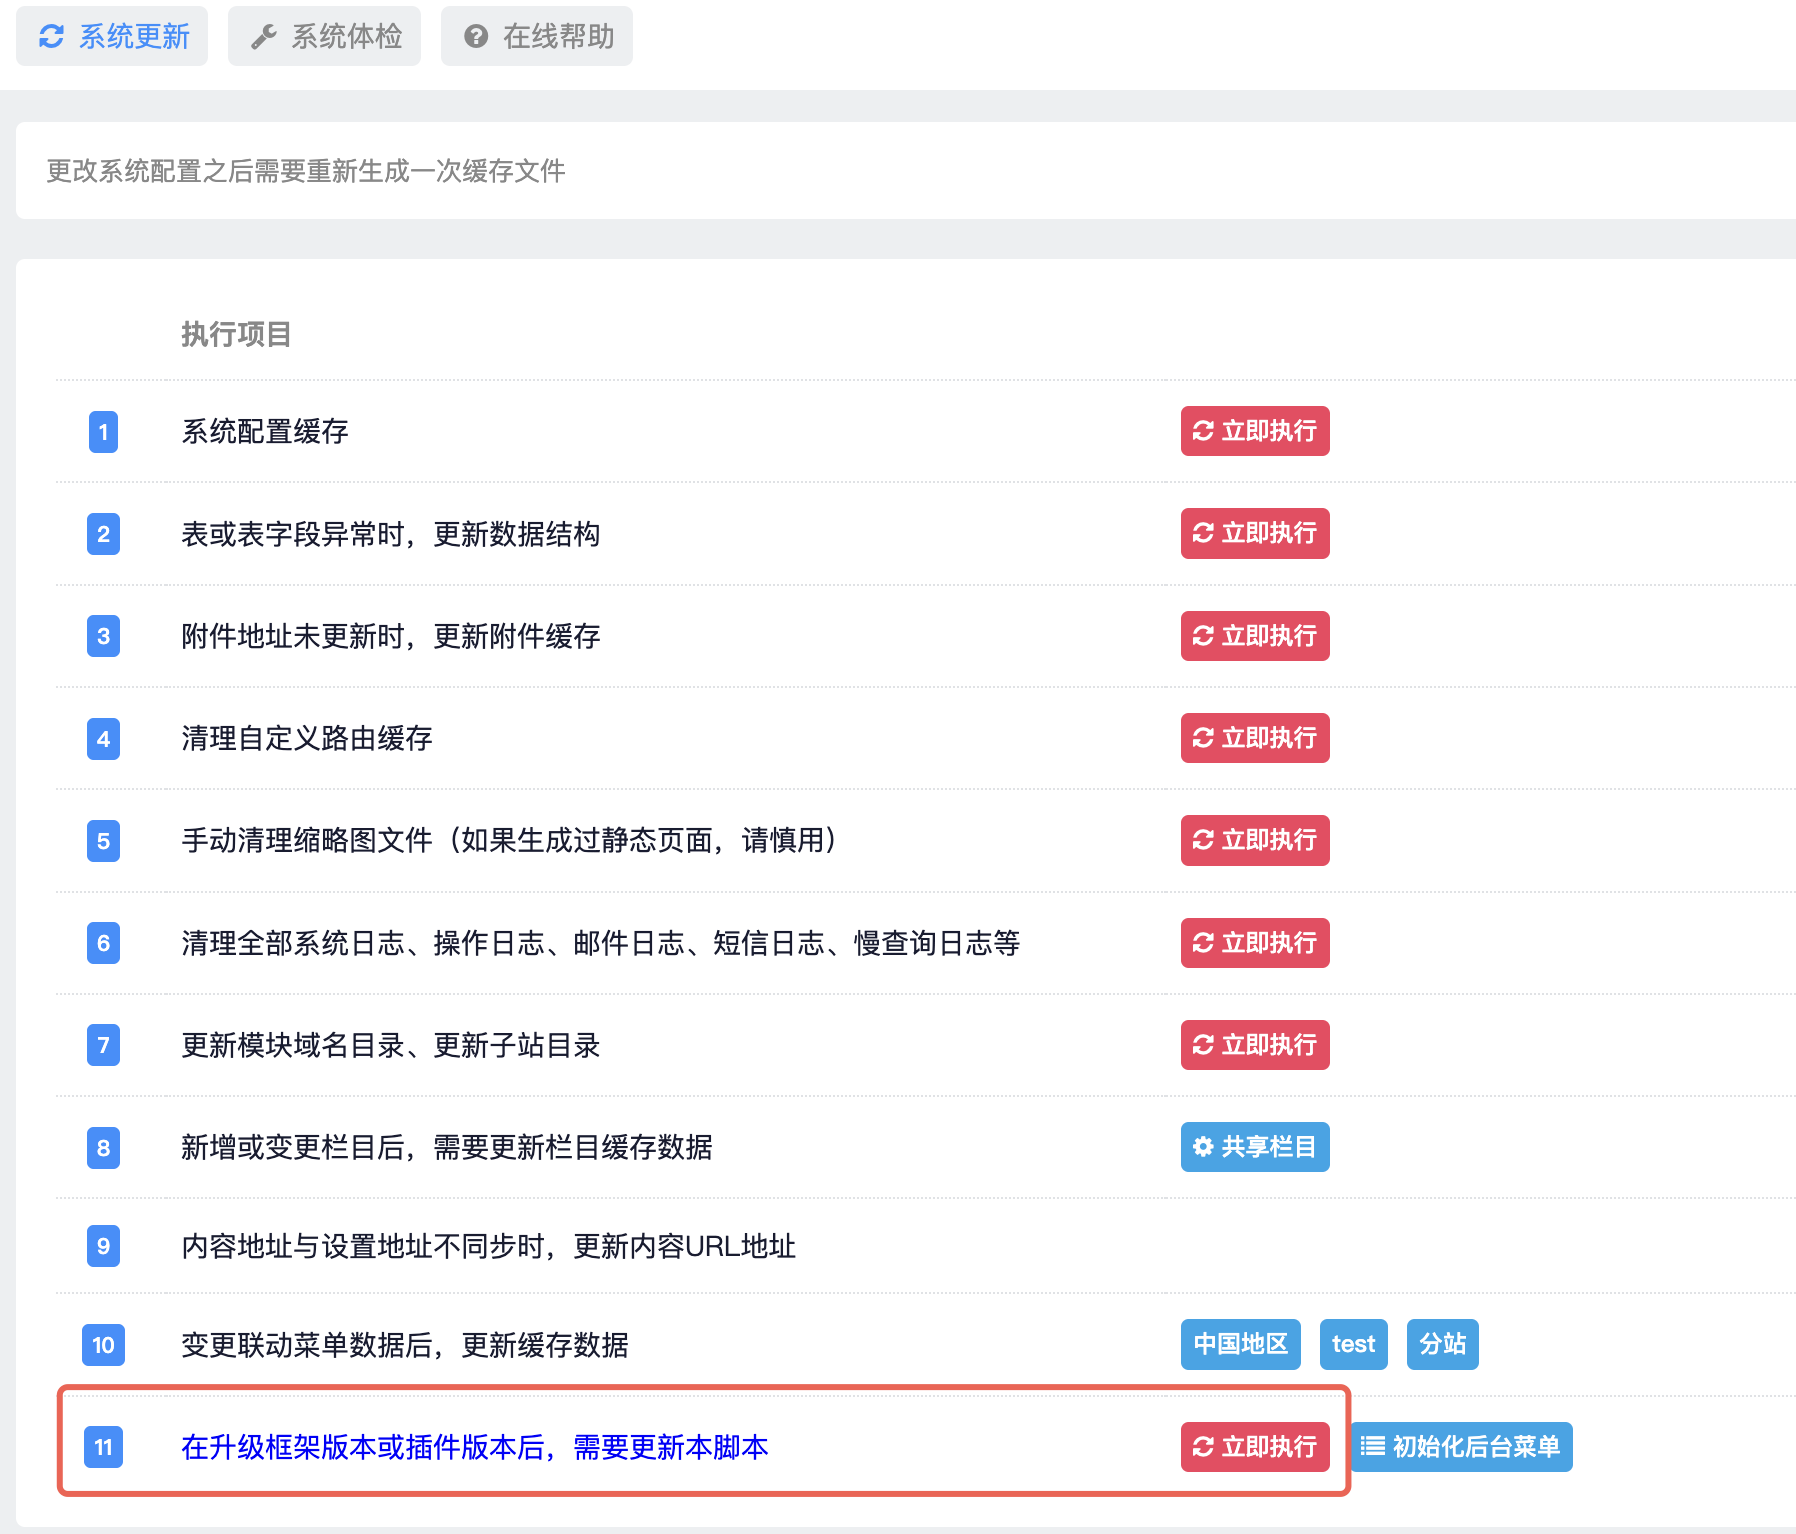Click the wrench icon in 系统体检

(x=264, y=37)
